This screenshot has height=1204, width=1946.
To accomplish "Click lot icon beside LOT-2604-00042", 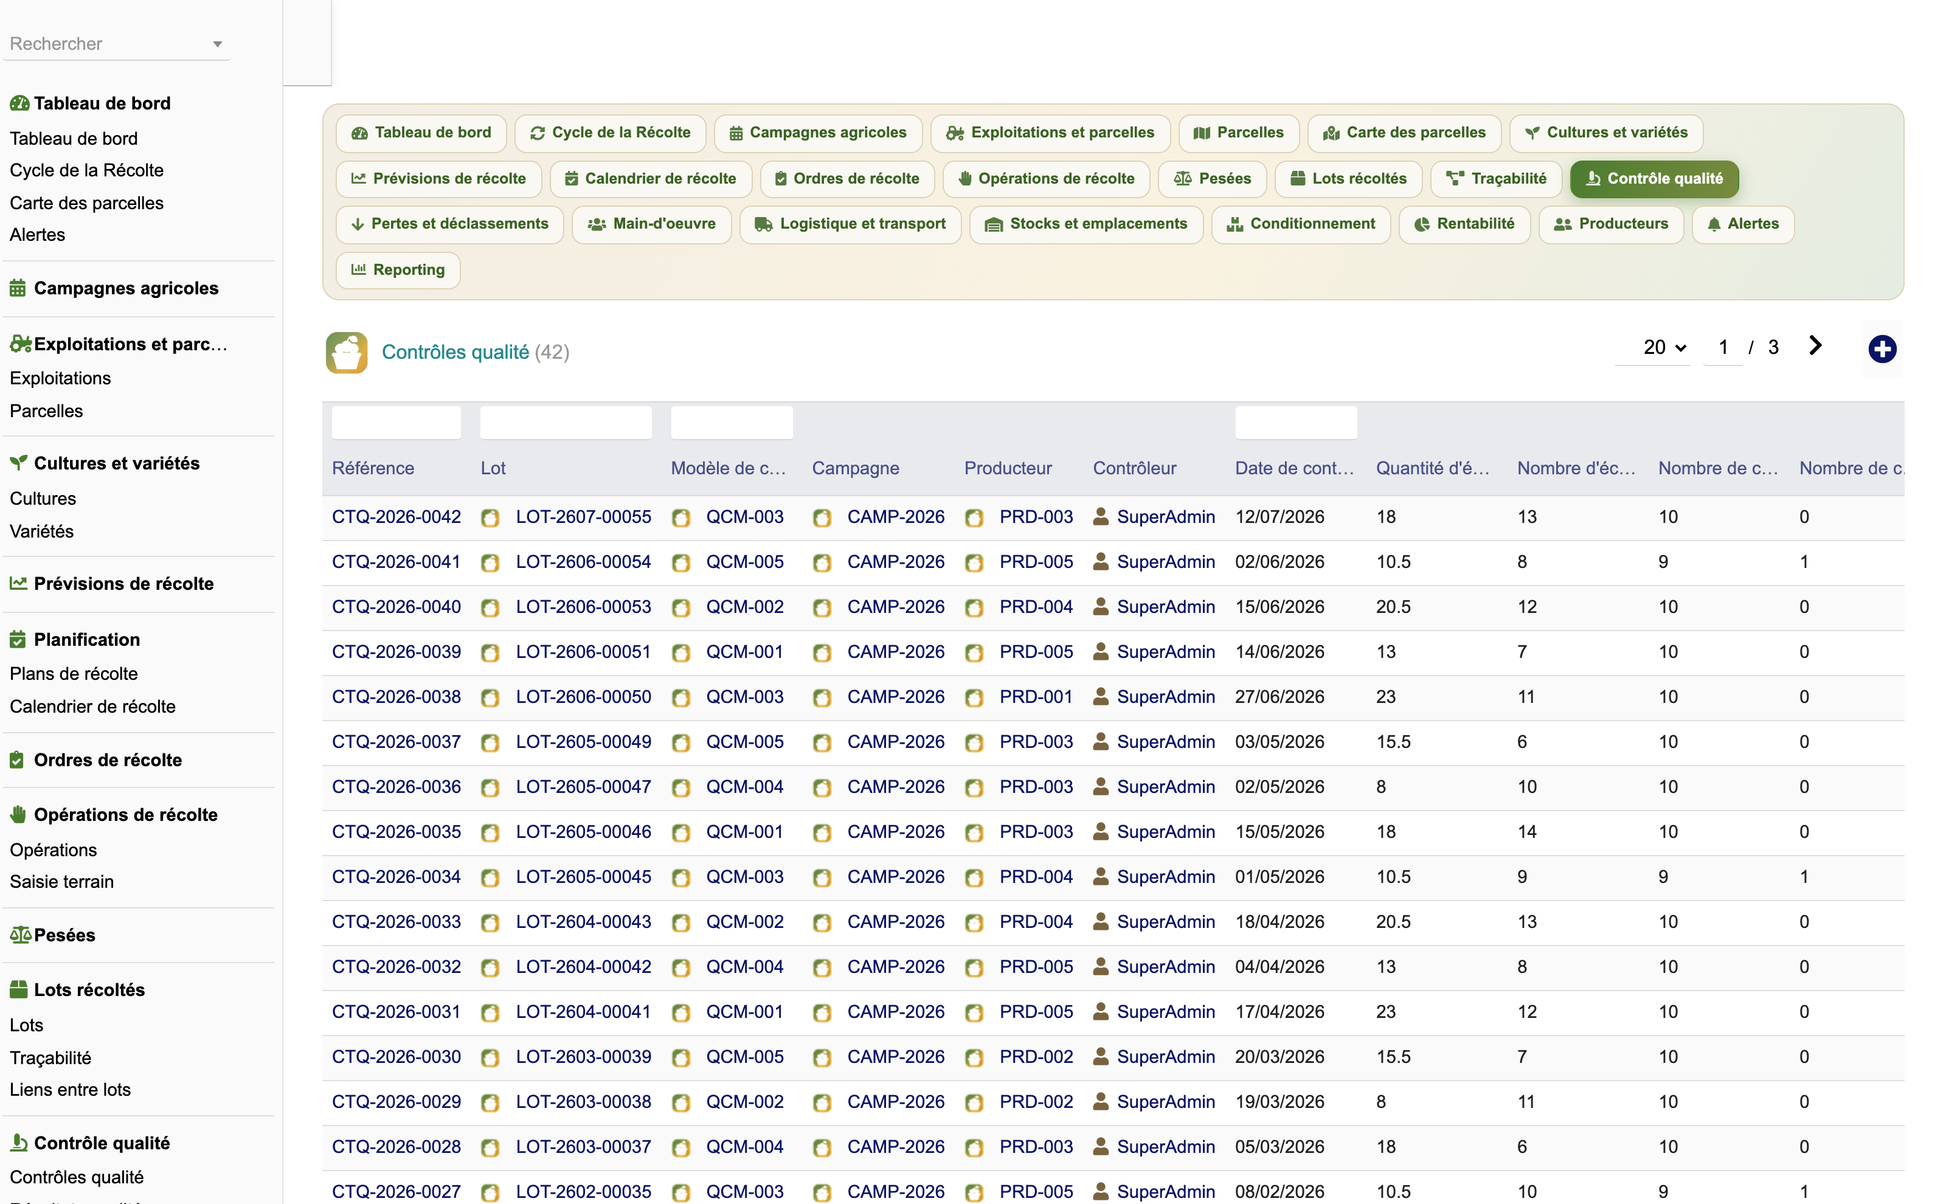I will click(x=490, y=968).
